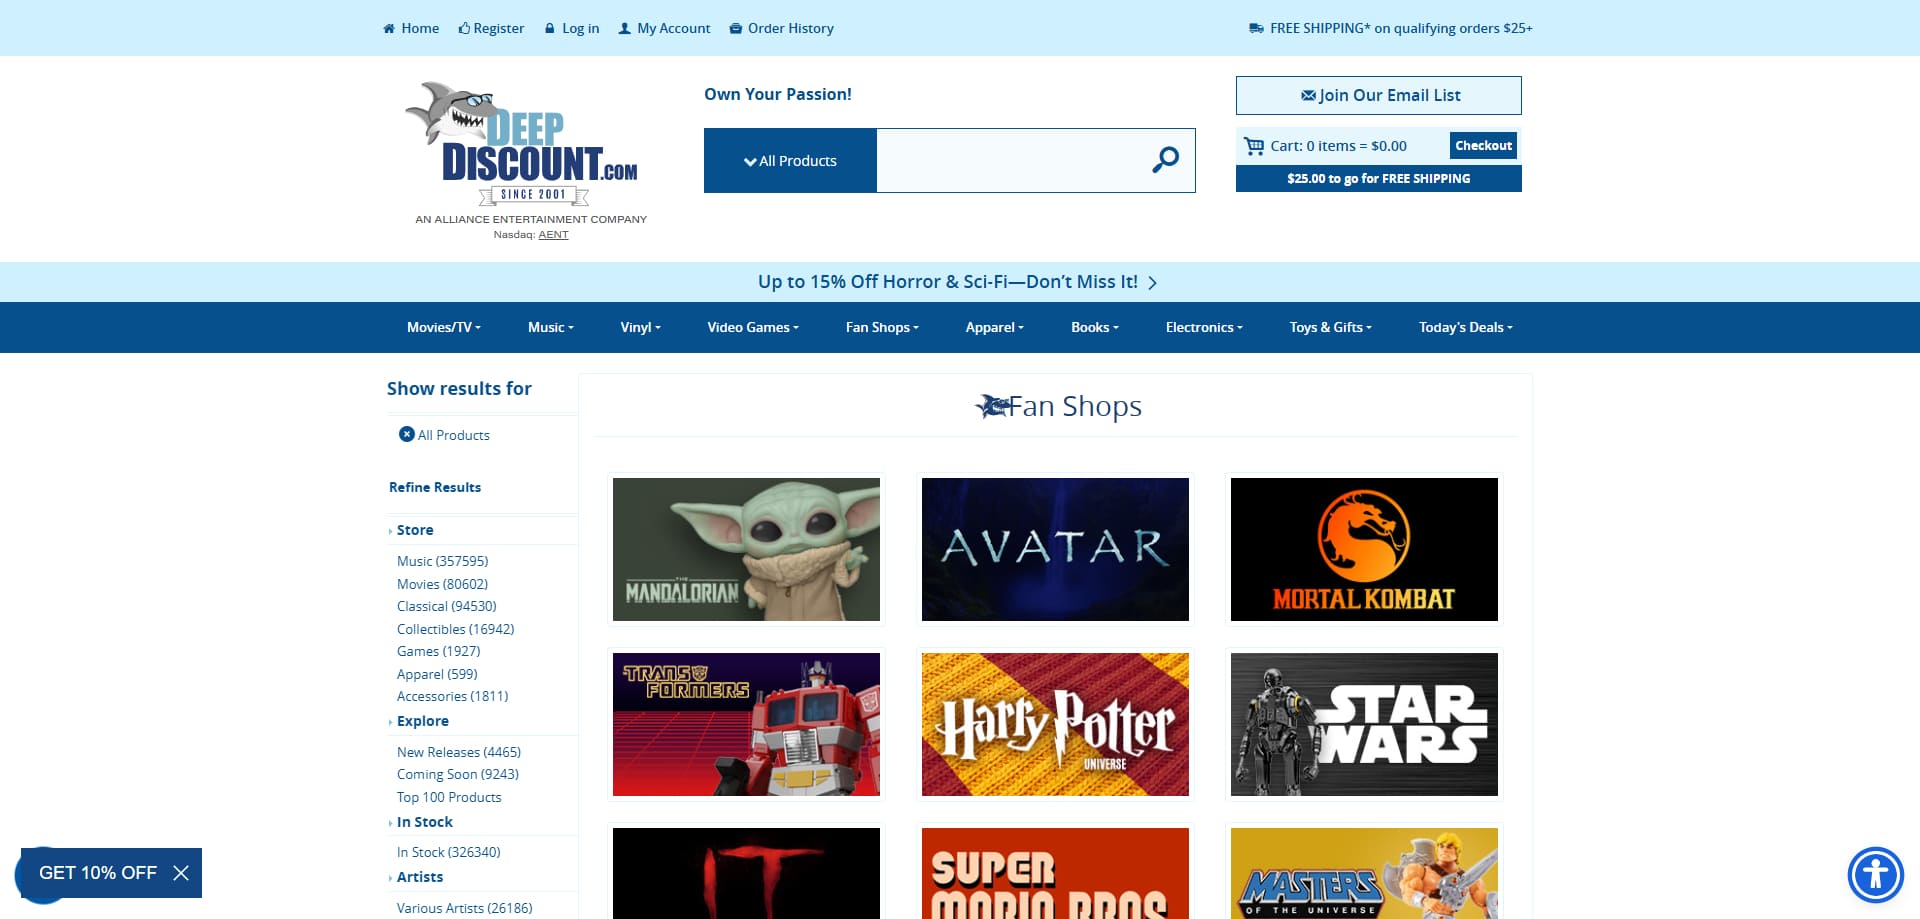This screenshot has width=1920, height=919.
Task: Click the search text input field
Action: pyautogui.click(x=1006, y=160)
